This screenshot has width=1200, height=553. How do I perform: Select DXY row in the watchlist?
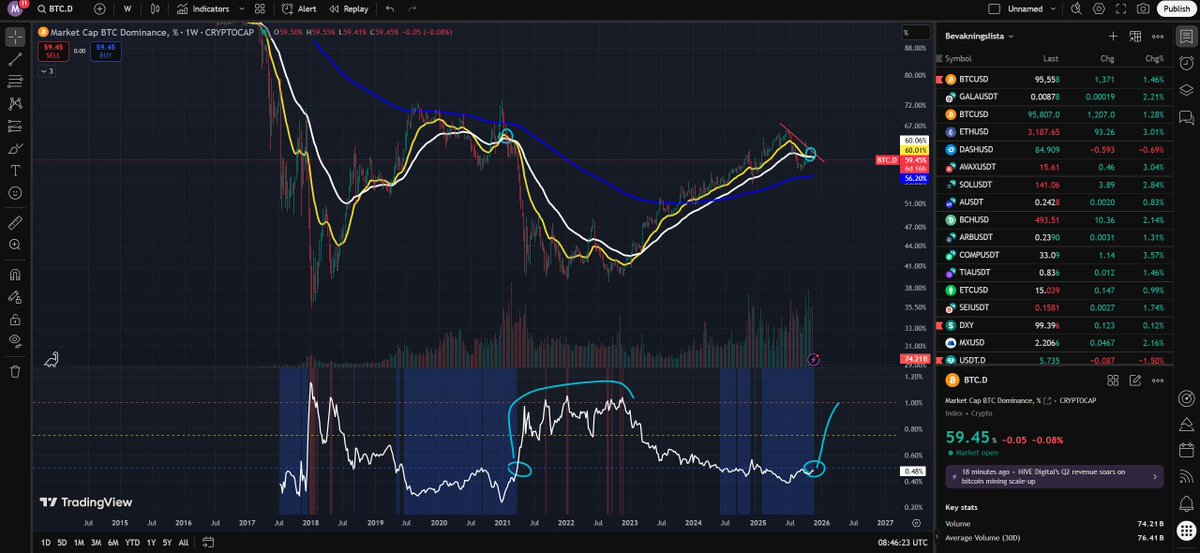[1053, 325]
